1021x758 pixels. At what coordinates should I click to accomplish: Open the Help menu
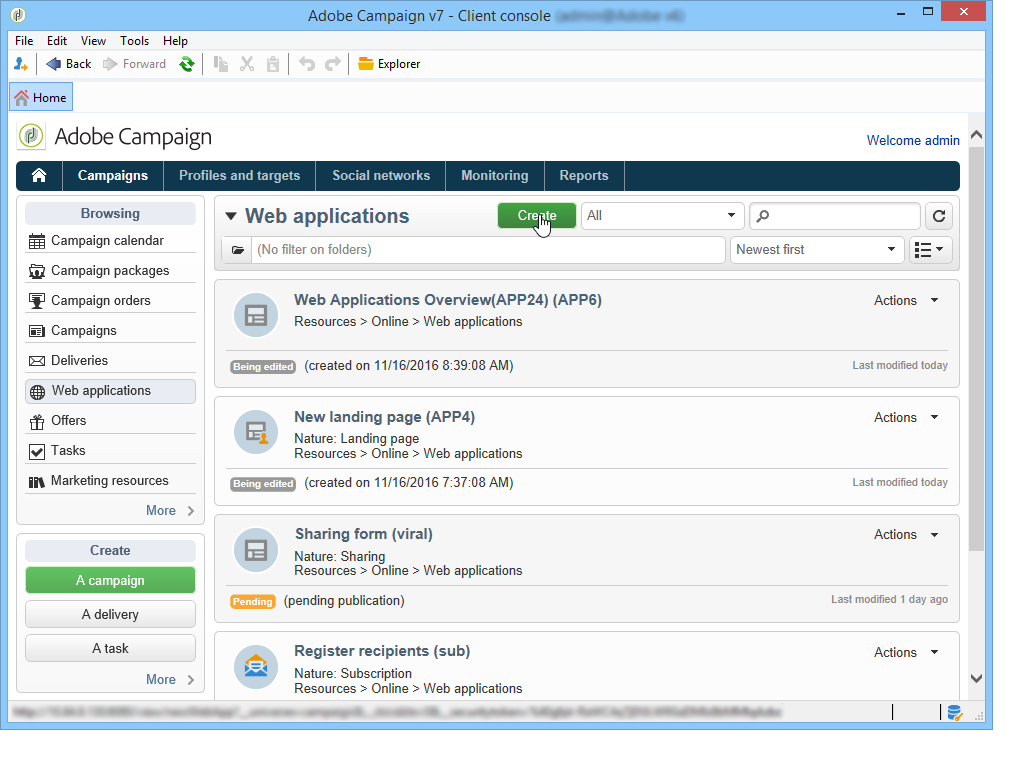[175, 40]
